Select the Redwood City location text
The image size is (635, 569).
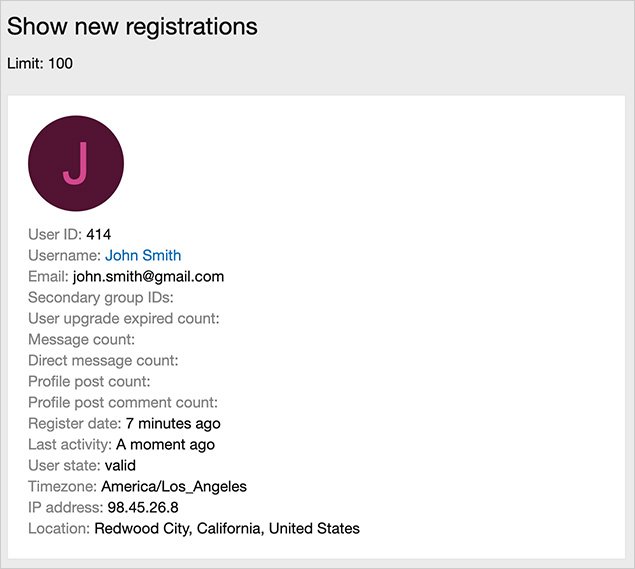point(227,528)
